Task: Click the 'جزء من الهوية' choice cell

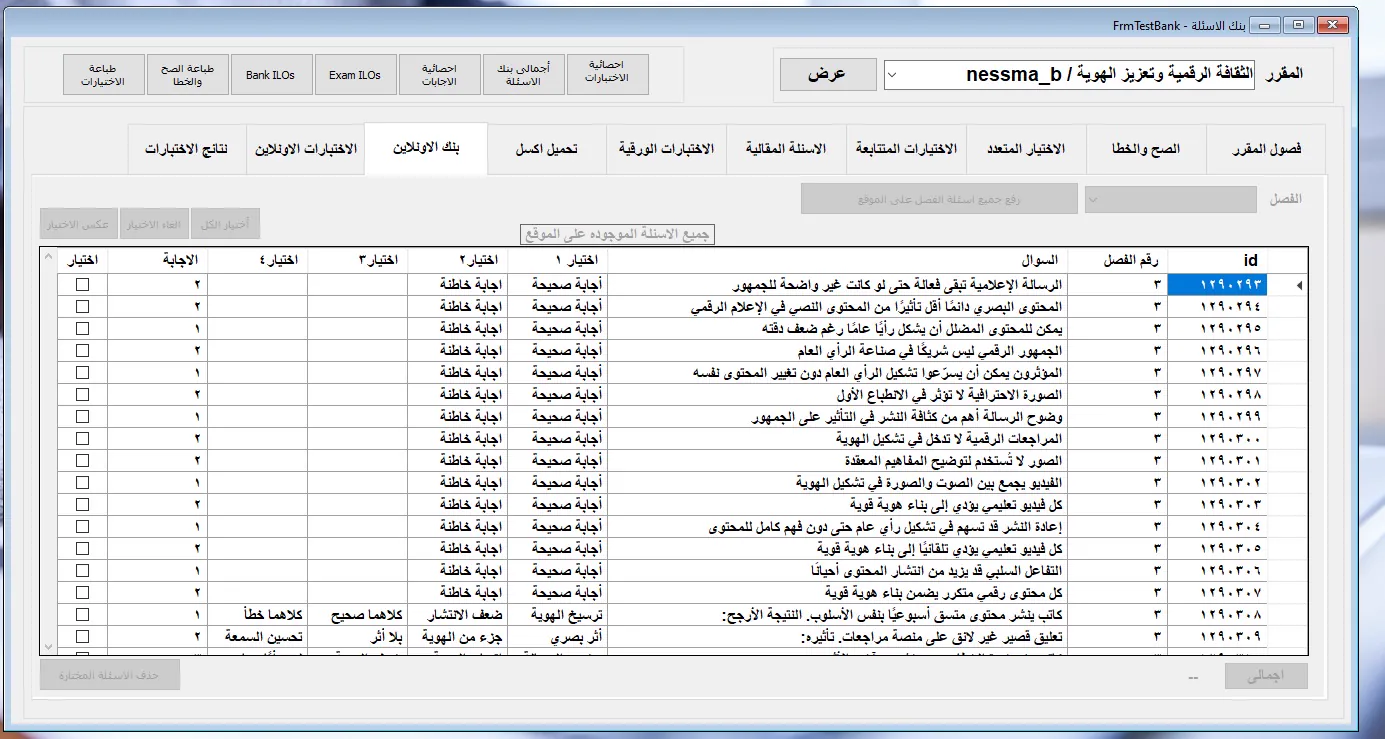Action: click(457, 636)
